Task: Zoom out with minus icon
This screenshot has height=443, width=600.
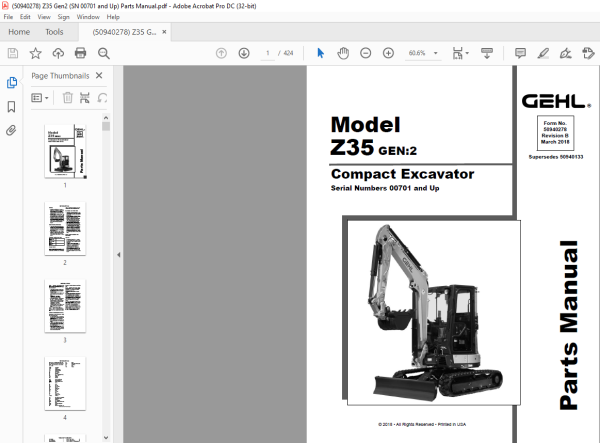Action: 365,53
